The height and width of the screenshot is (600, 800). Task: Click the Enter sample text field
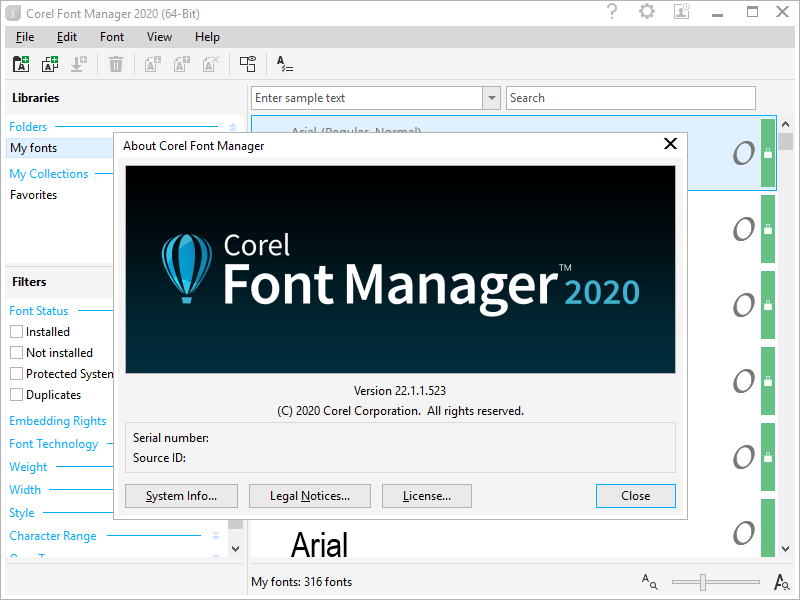tap(367, 98)
